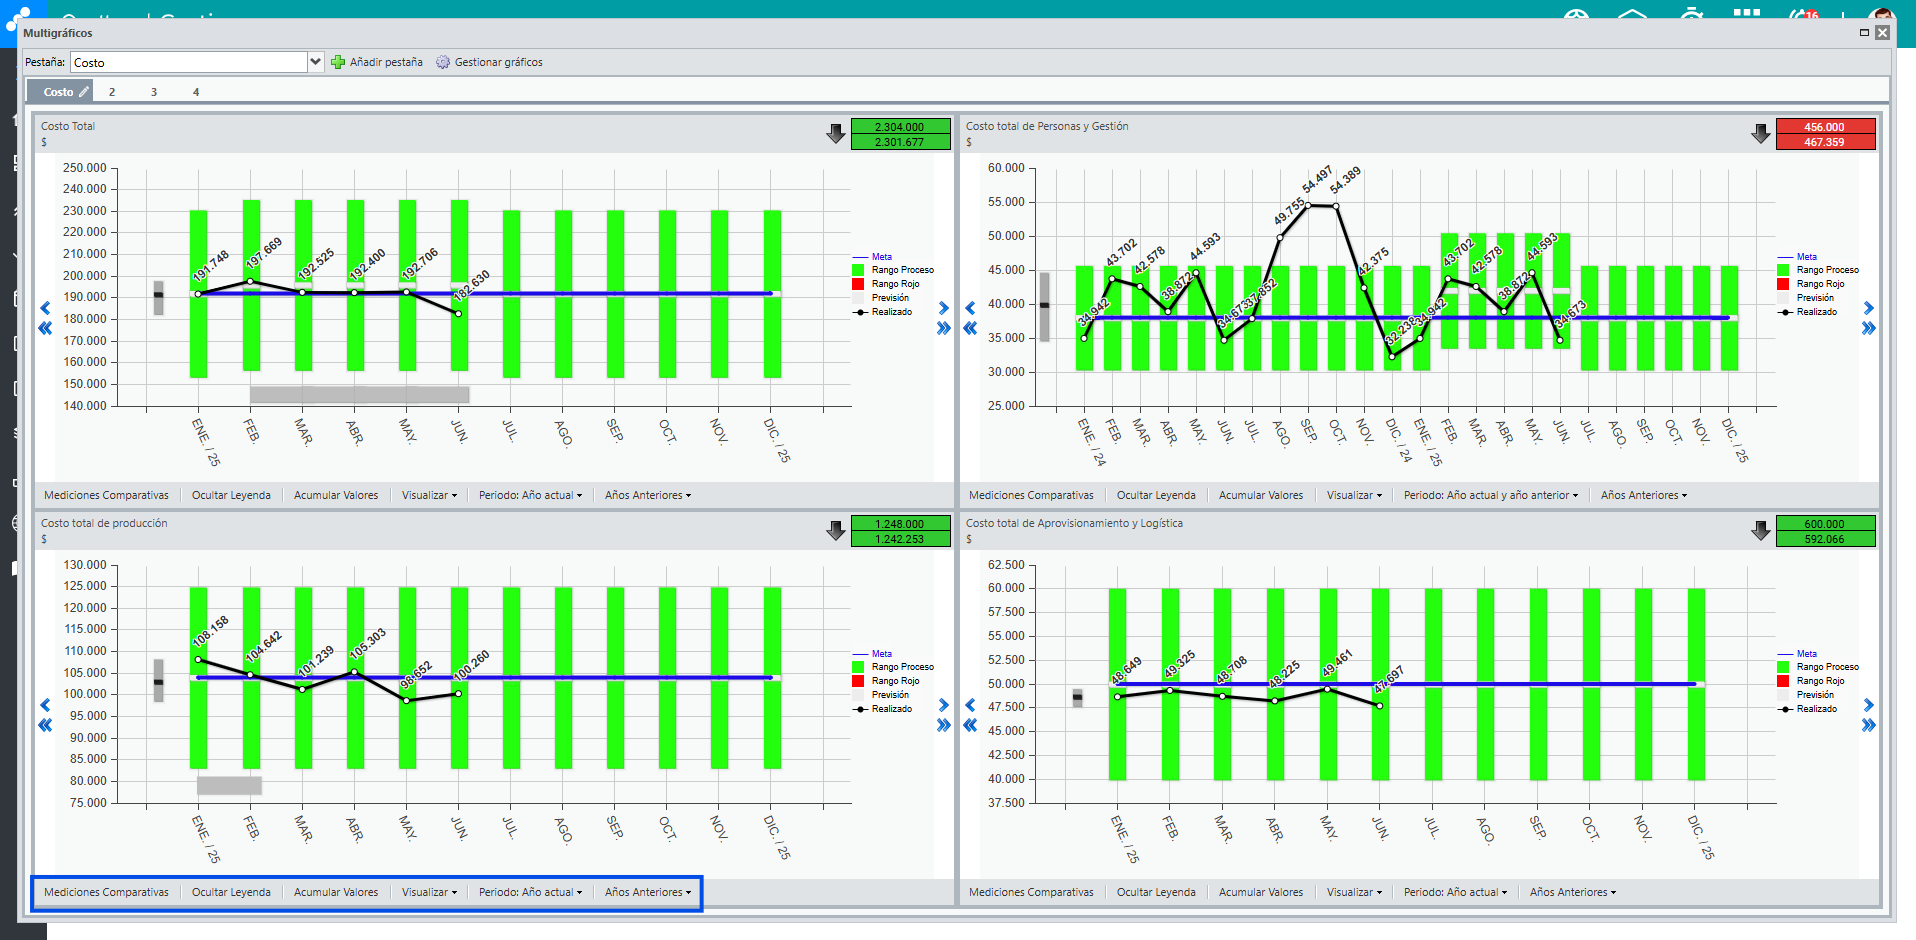Screen dimensions: 1916x940
Task: Click Mediciones Comparativas on Aprovisionamiento chart
Action: point(1031,892)
